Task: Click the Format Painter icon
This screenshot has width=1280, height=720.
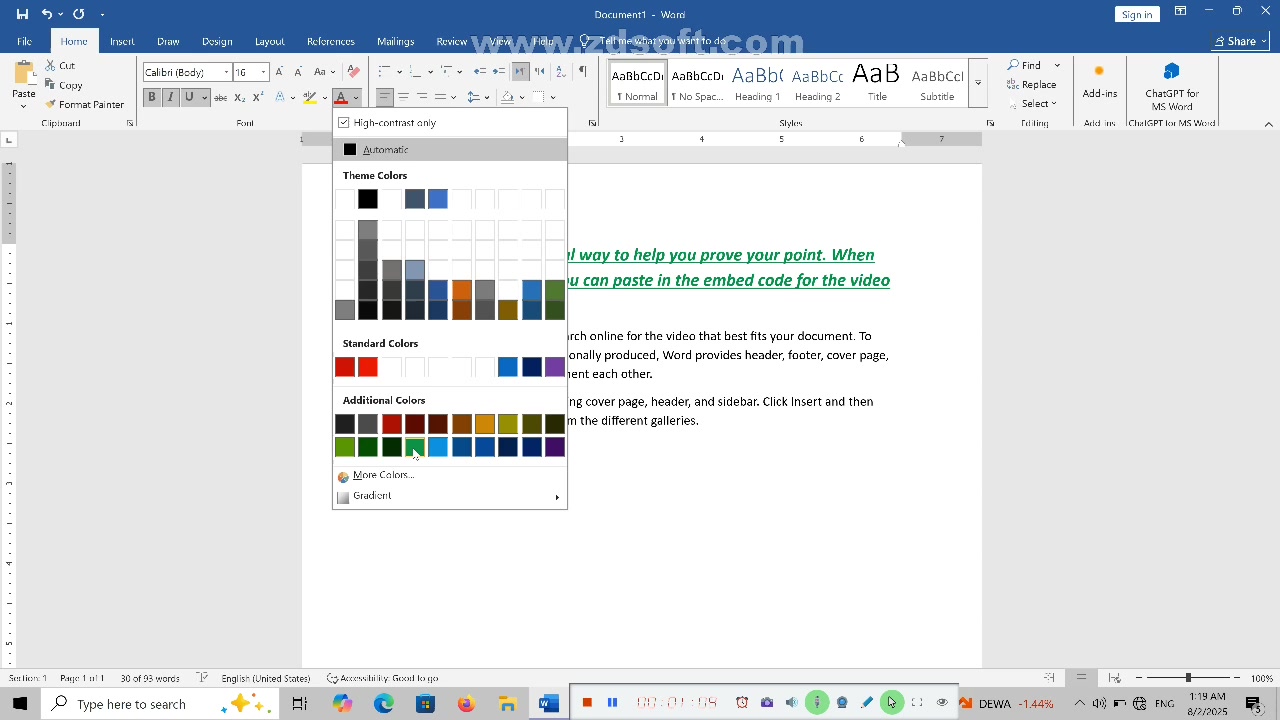Action: [x=50, y=104]
